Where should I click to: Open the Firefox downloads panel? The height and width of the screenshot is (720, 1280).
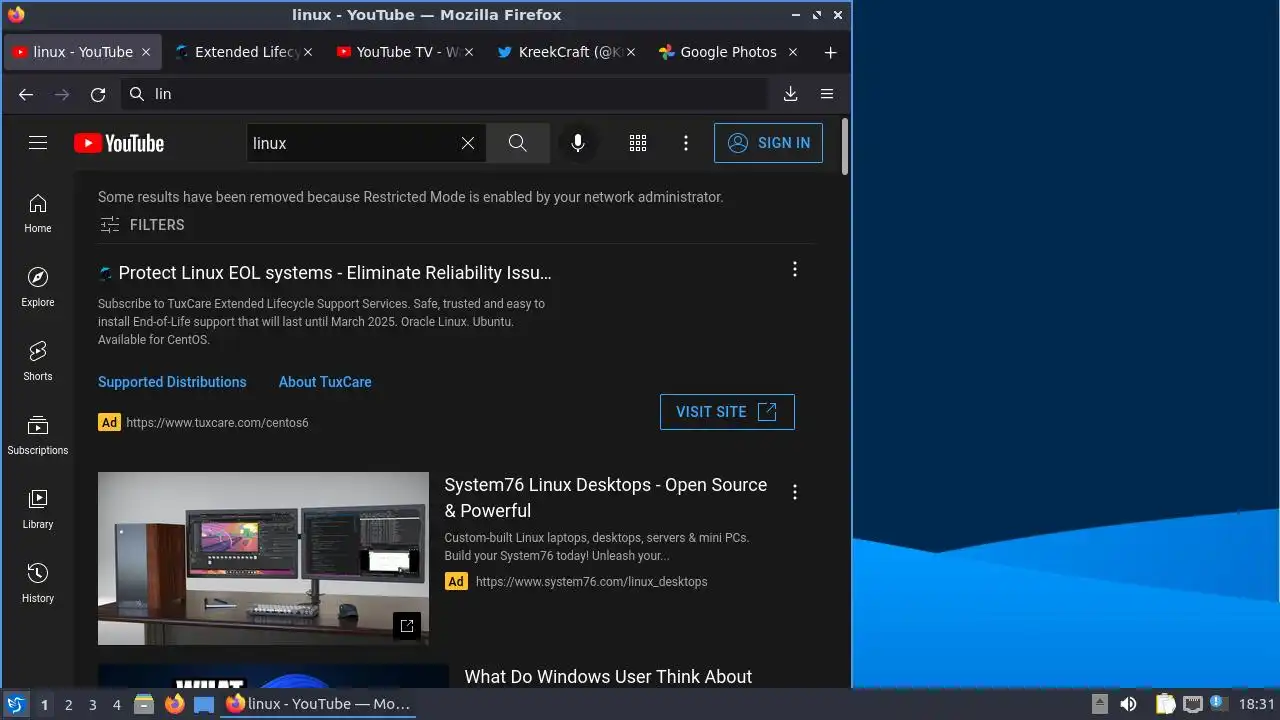[x=790, y=94]
